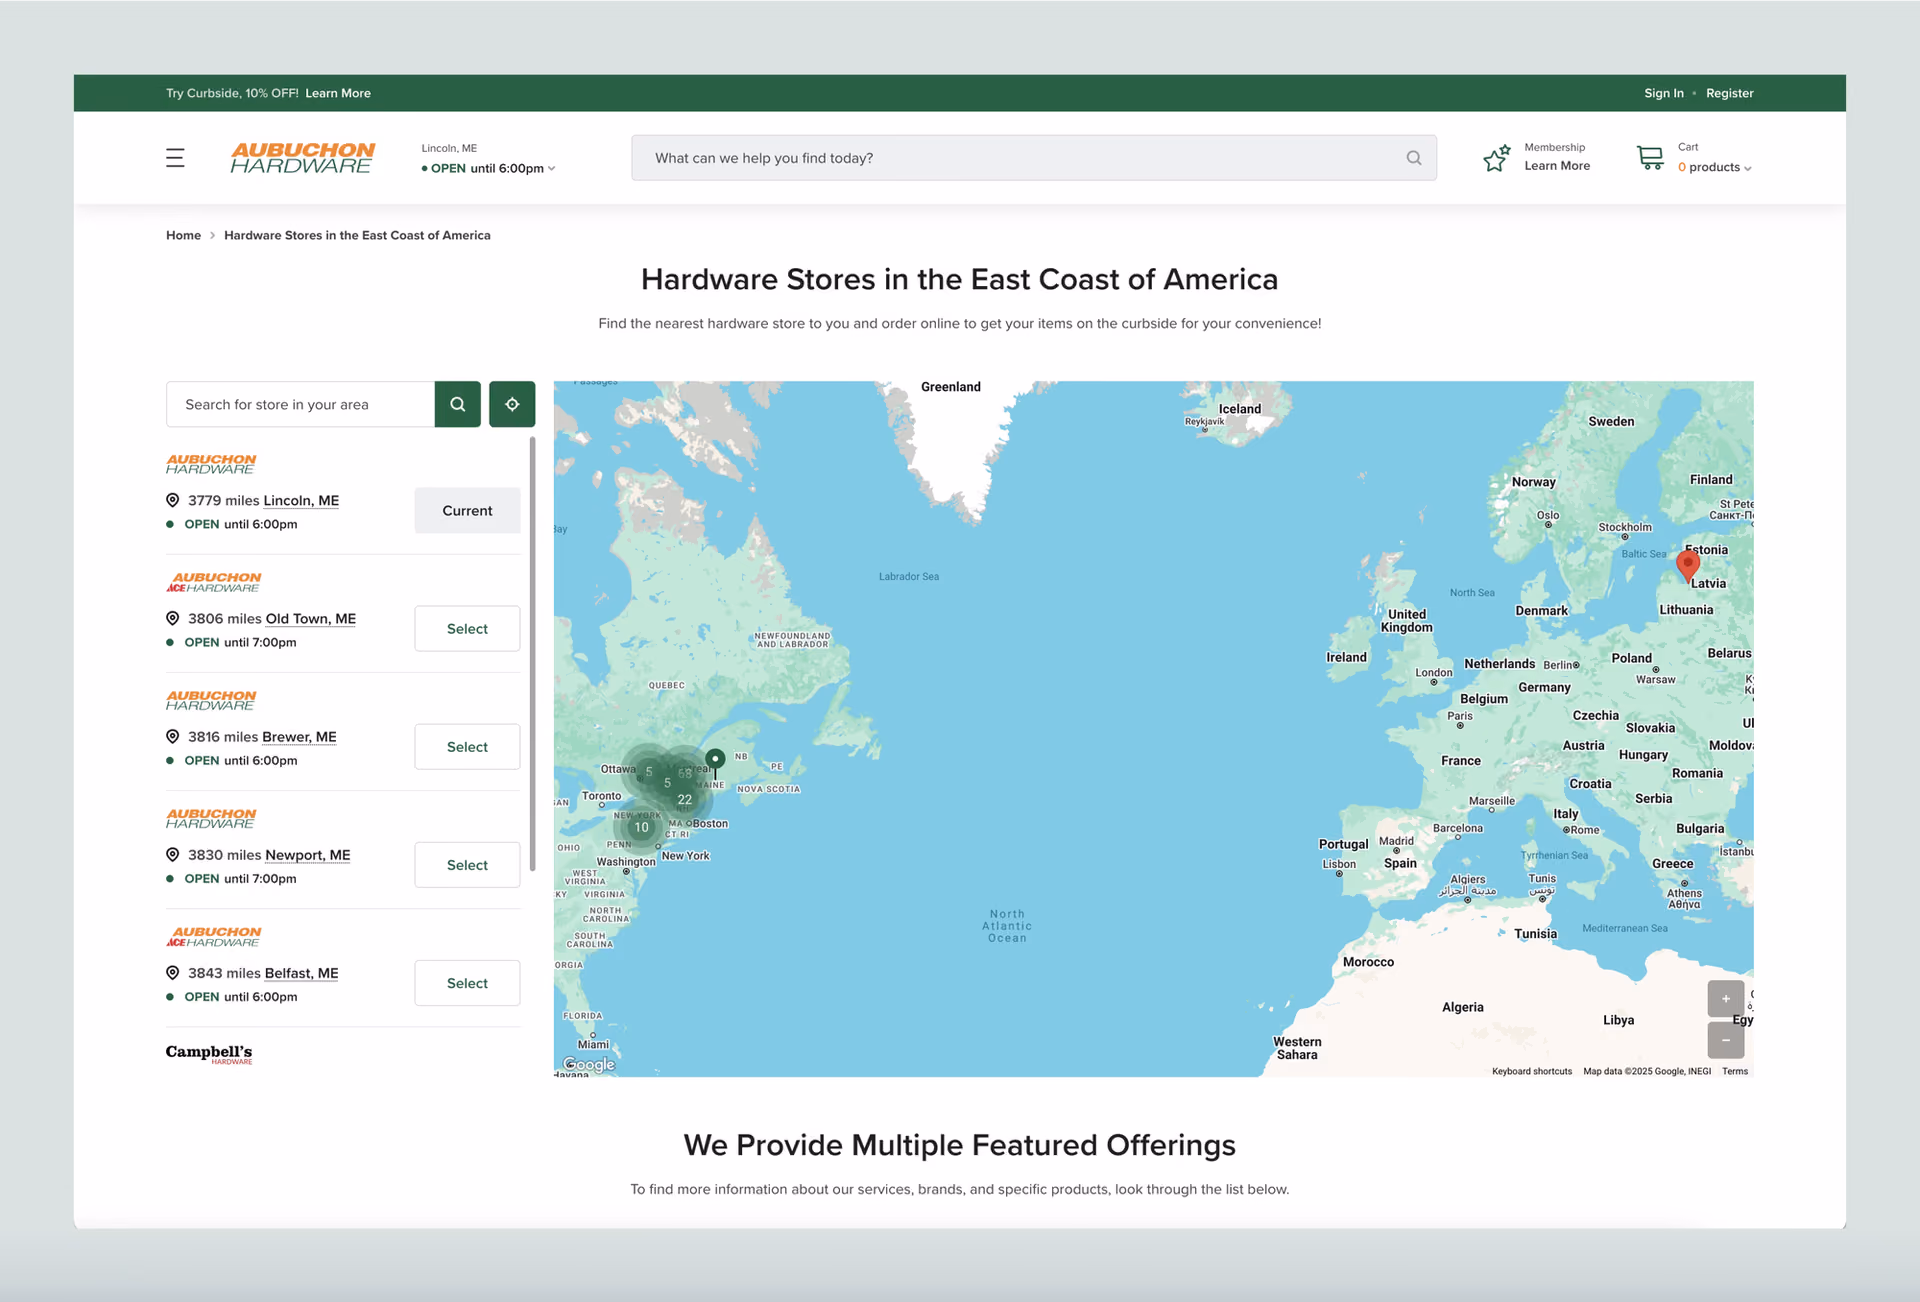Click the membership star icon
Screen dimensions: 1920x1302
(x=1497, y=158)
